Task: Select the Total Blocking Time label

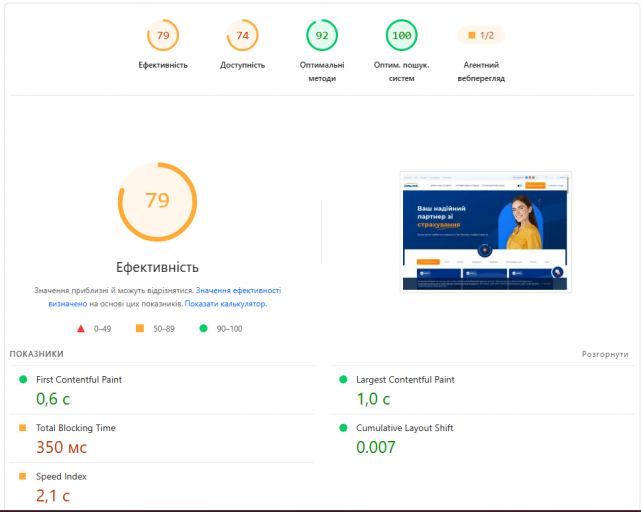Action: pos(76,428)
